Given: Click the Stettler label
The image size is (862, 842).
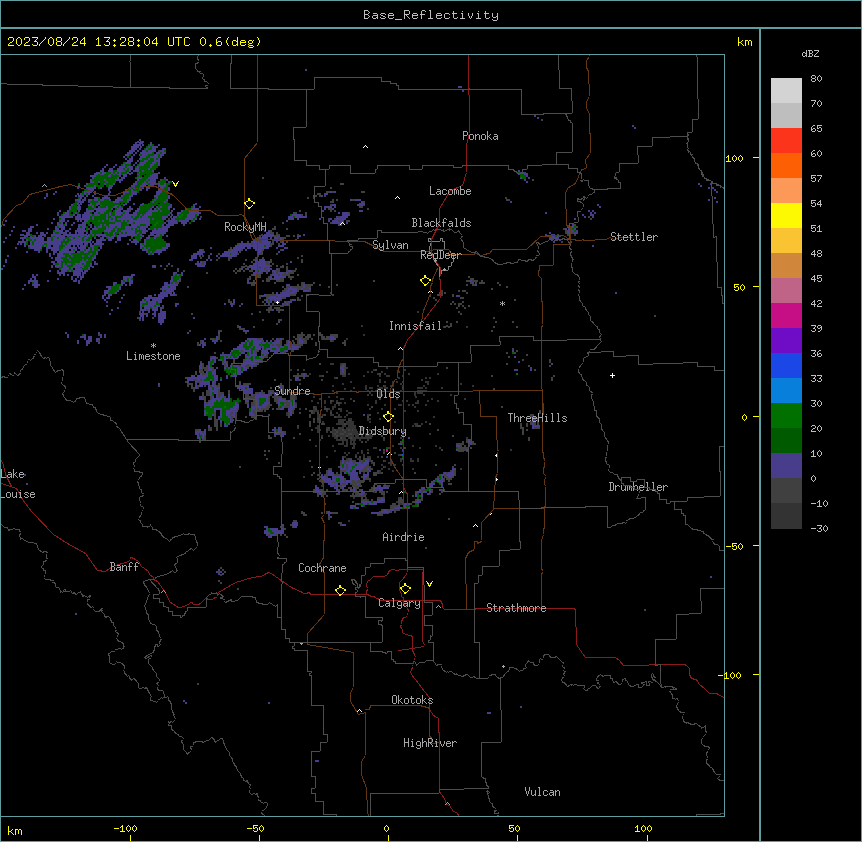Looking at the screenshot, I should [634, 237].
